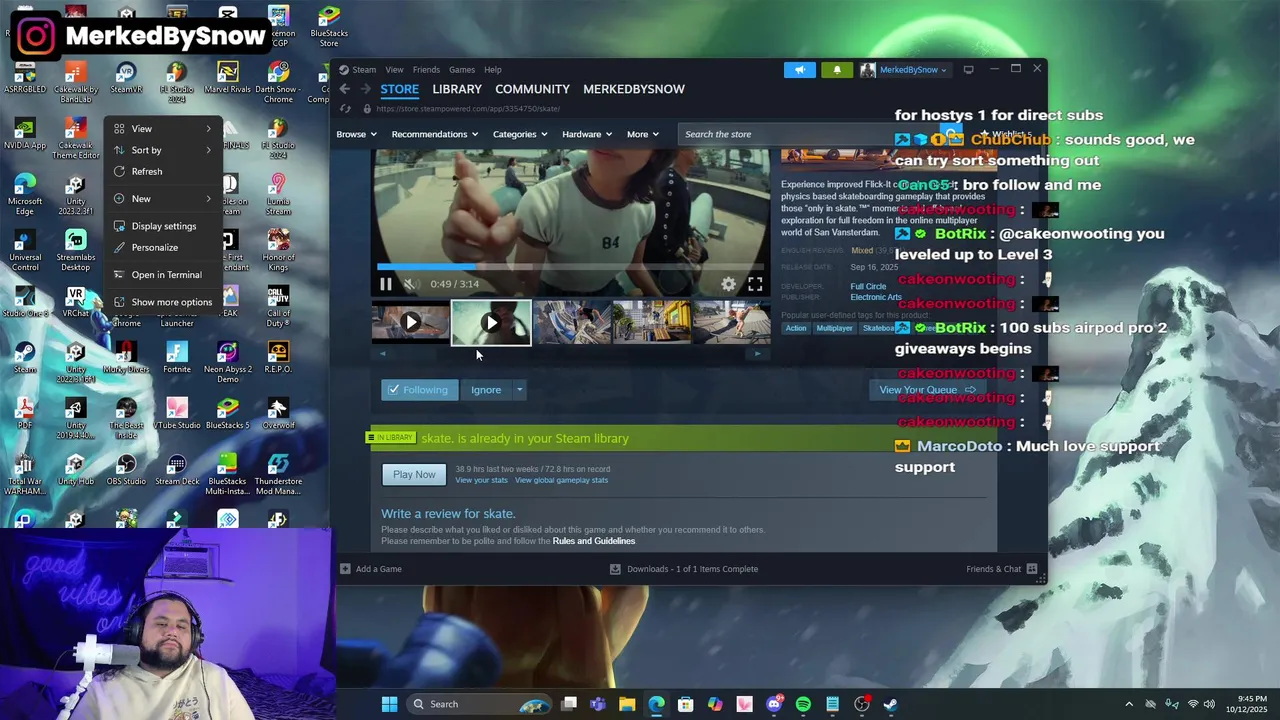
Task: Open the Friends menu
Action: click(x=426, y=69)
